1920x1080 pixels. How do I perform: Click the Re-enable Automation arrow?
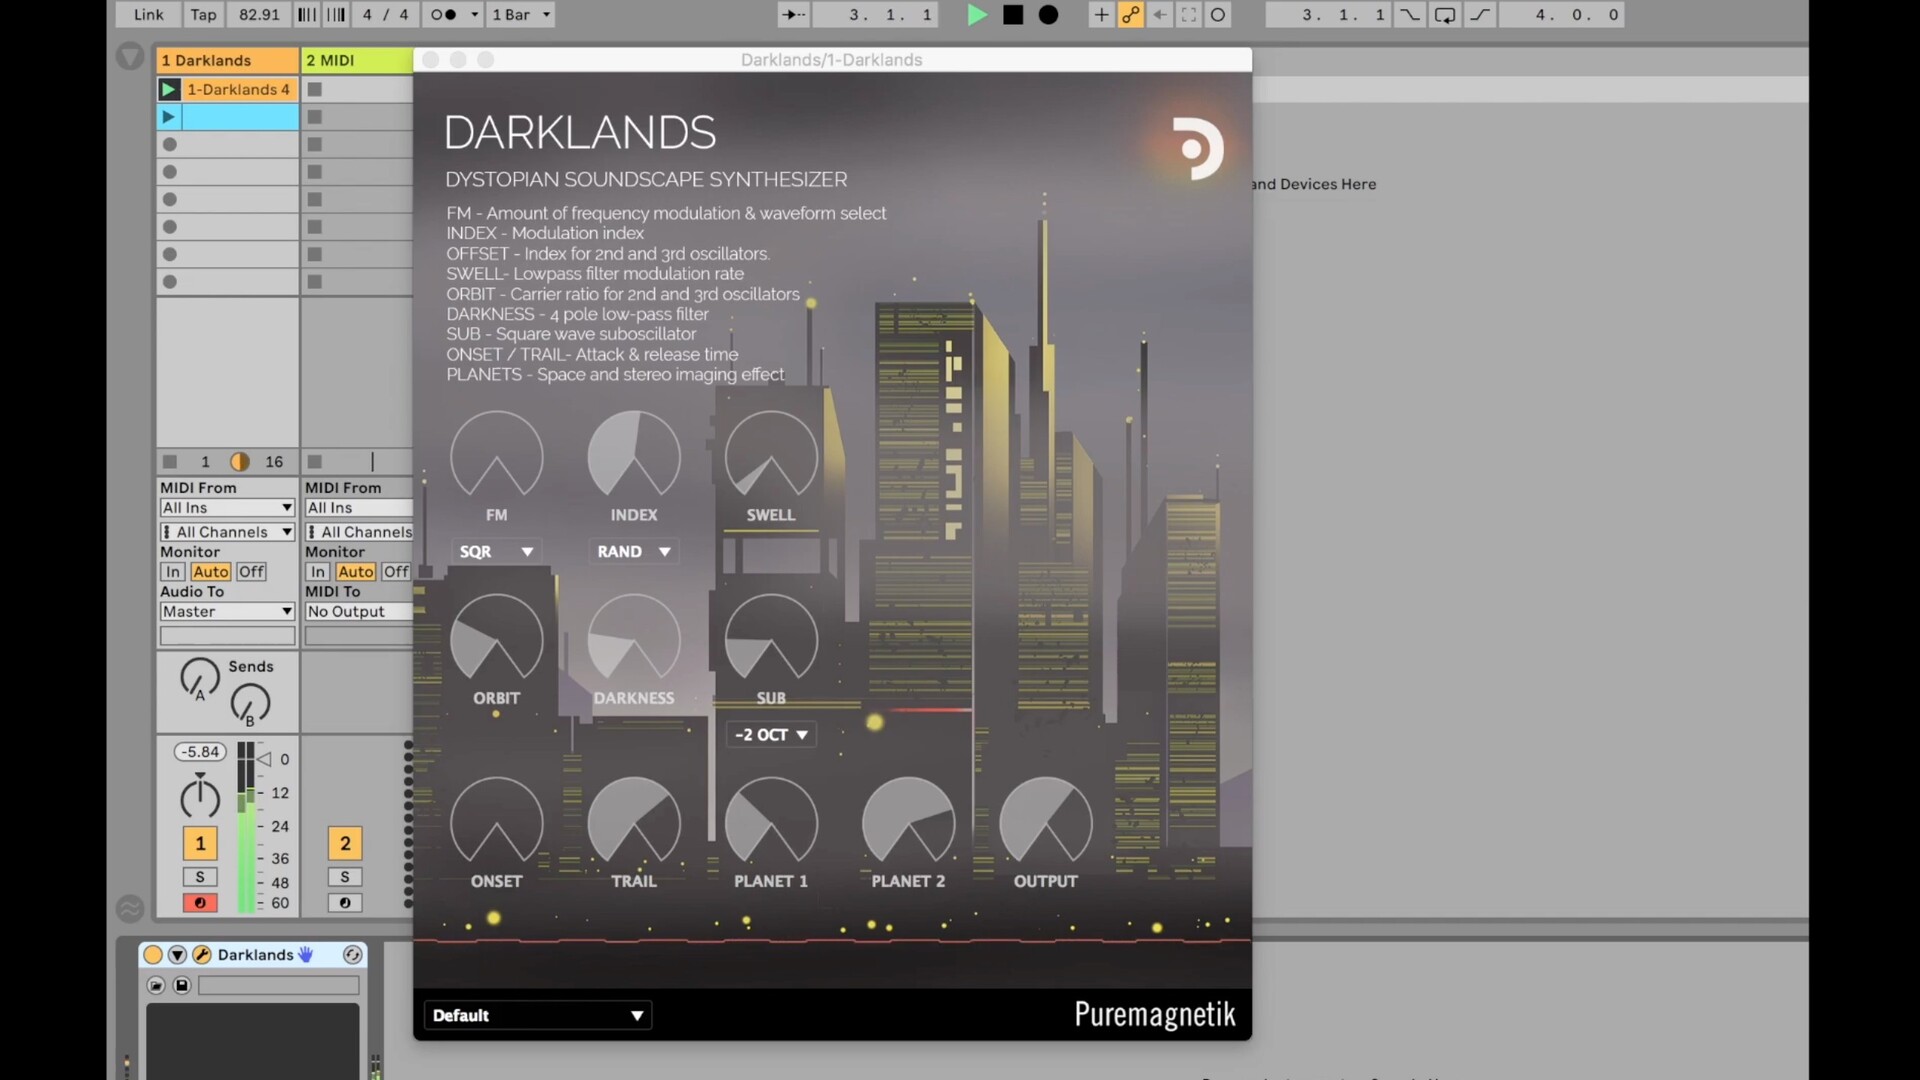(1159, 15)
